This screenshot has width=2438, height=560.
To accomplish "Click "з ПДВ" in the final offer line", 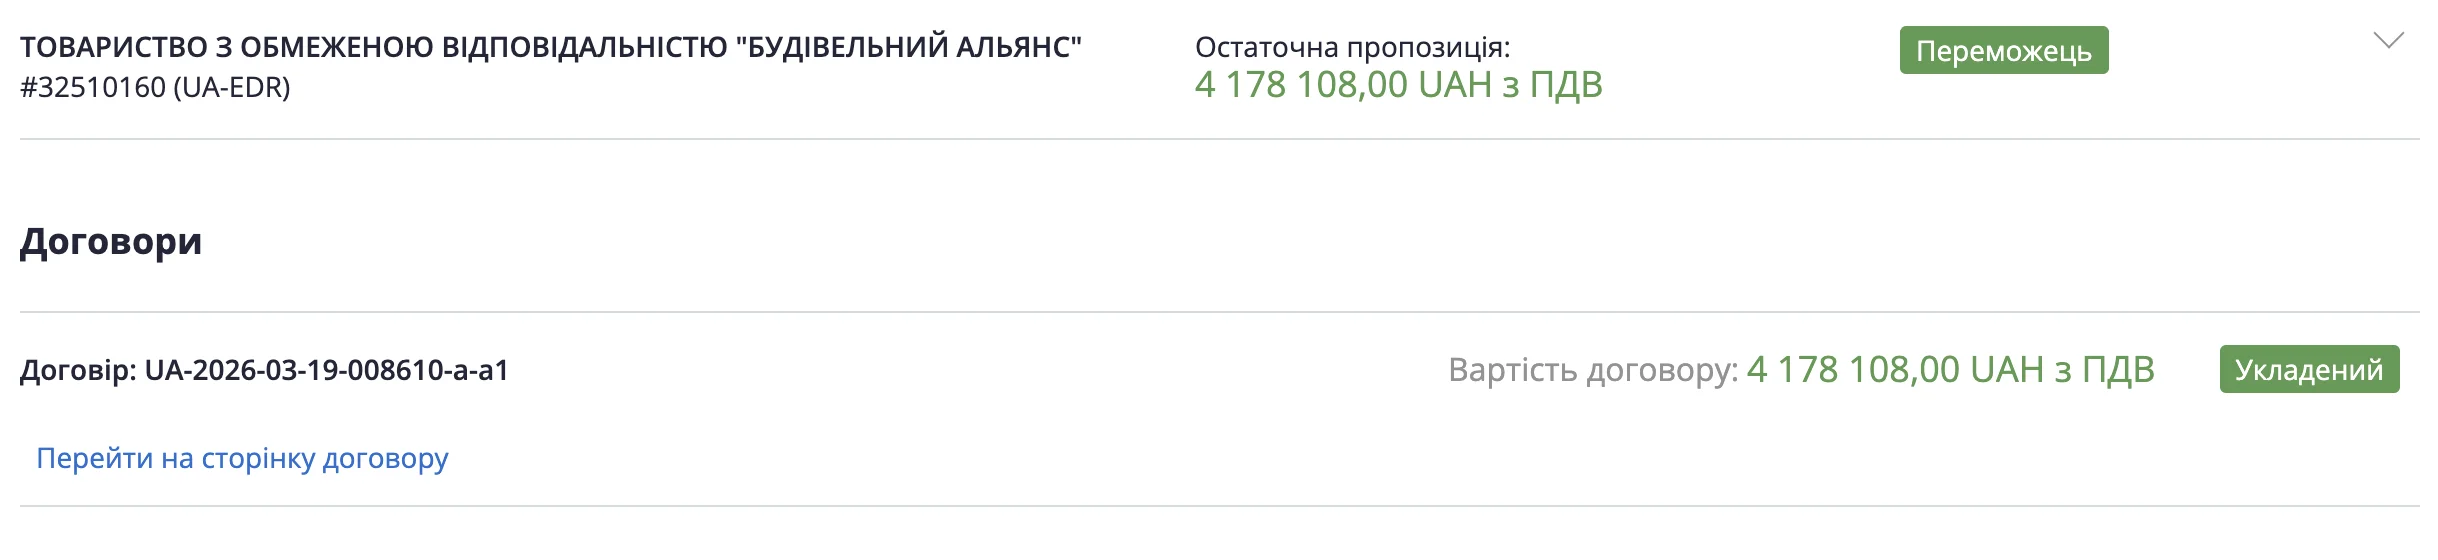I will coord(1552,85).
